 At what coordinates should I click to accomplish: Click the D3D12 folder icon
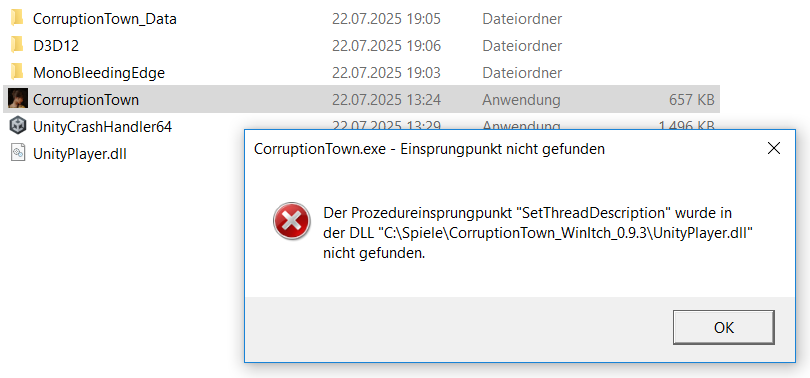pos(17,45)
